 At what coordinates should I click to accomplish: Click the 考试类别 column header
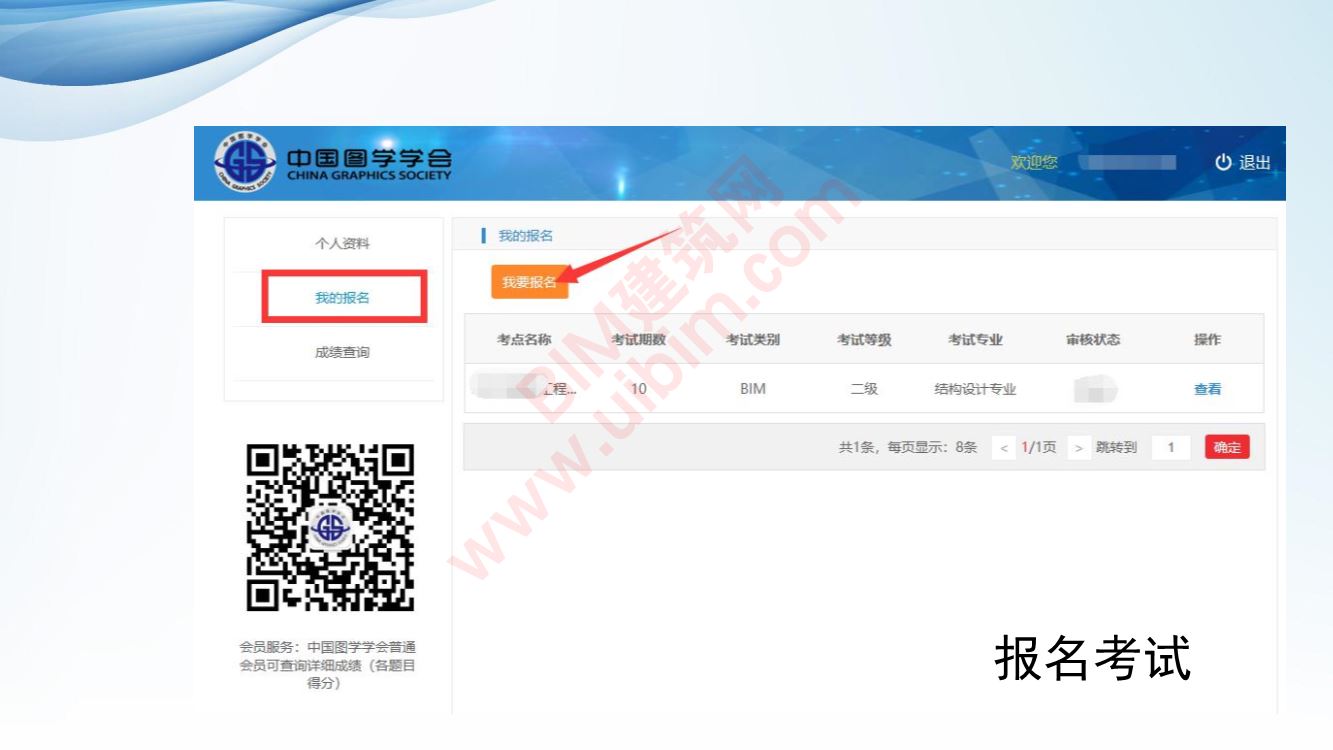[752, 340]
